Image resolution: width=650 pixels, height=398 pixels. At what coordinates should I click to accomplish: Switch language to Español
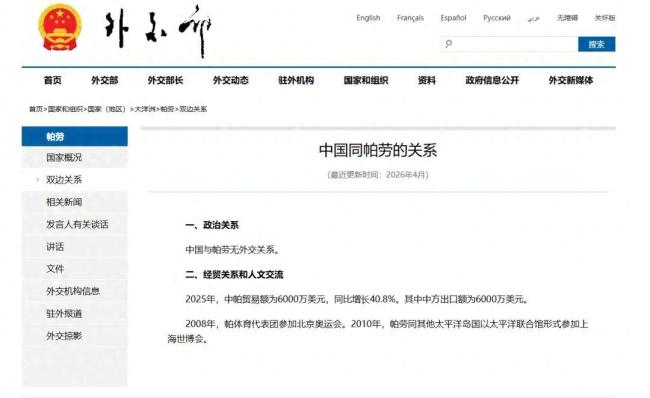pyautogui.click(x=453, y=18)
